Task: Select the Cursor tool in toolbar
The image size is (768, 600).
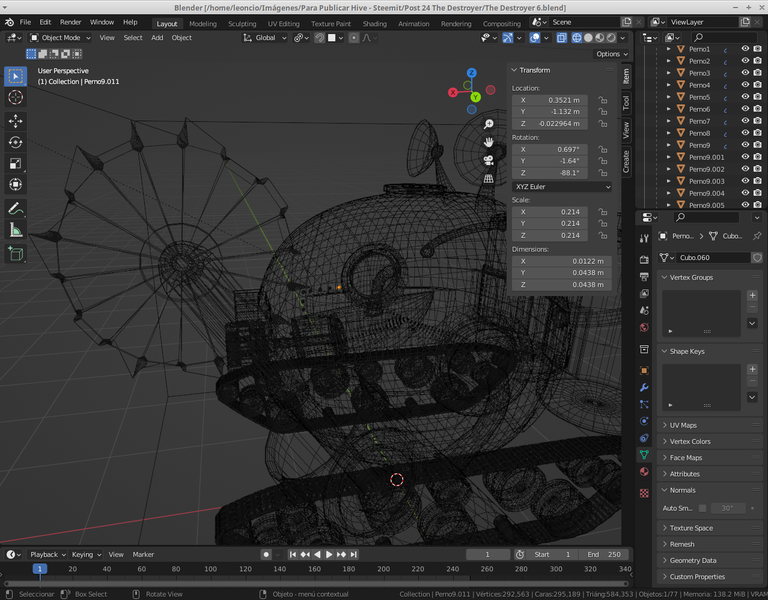Action: (16, 97)
